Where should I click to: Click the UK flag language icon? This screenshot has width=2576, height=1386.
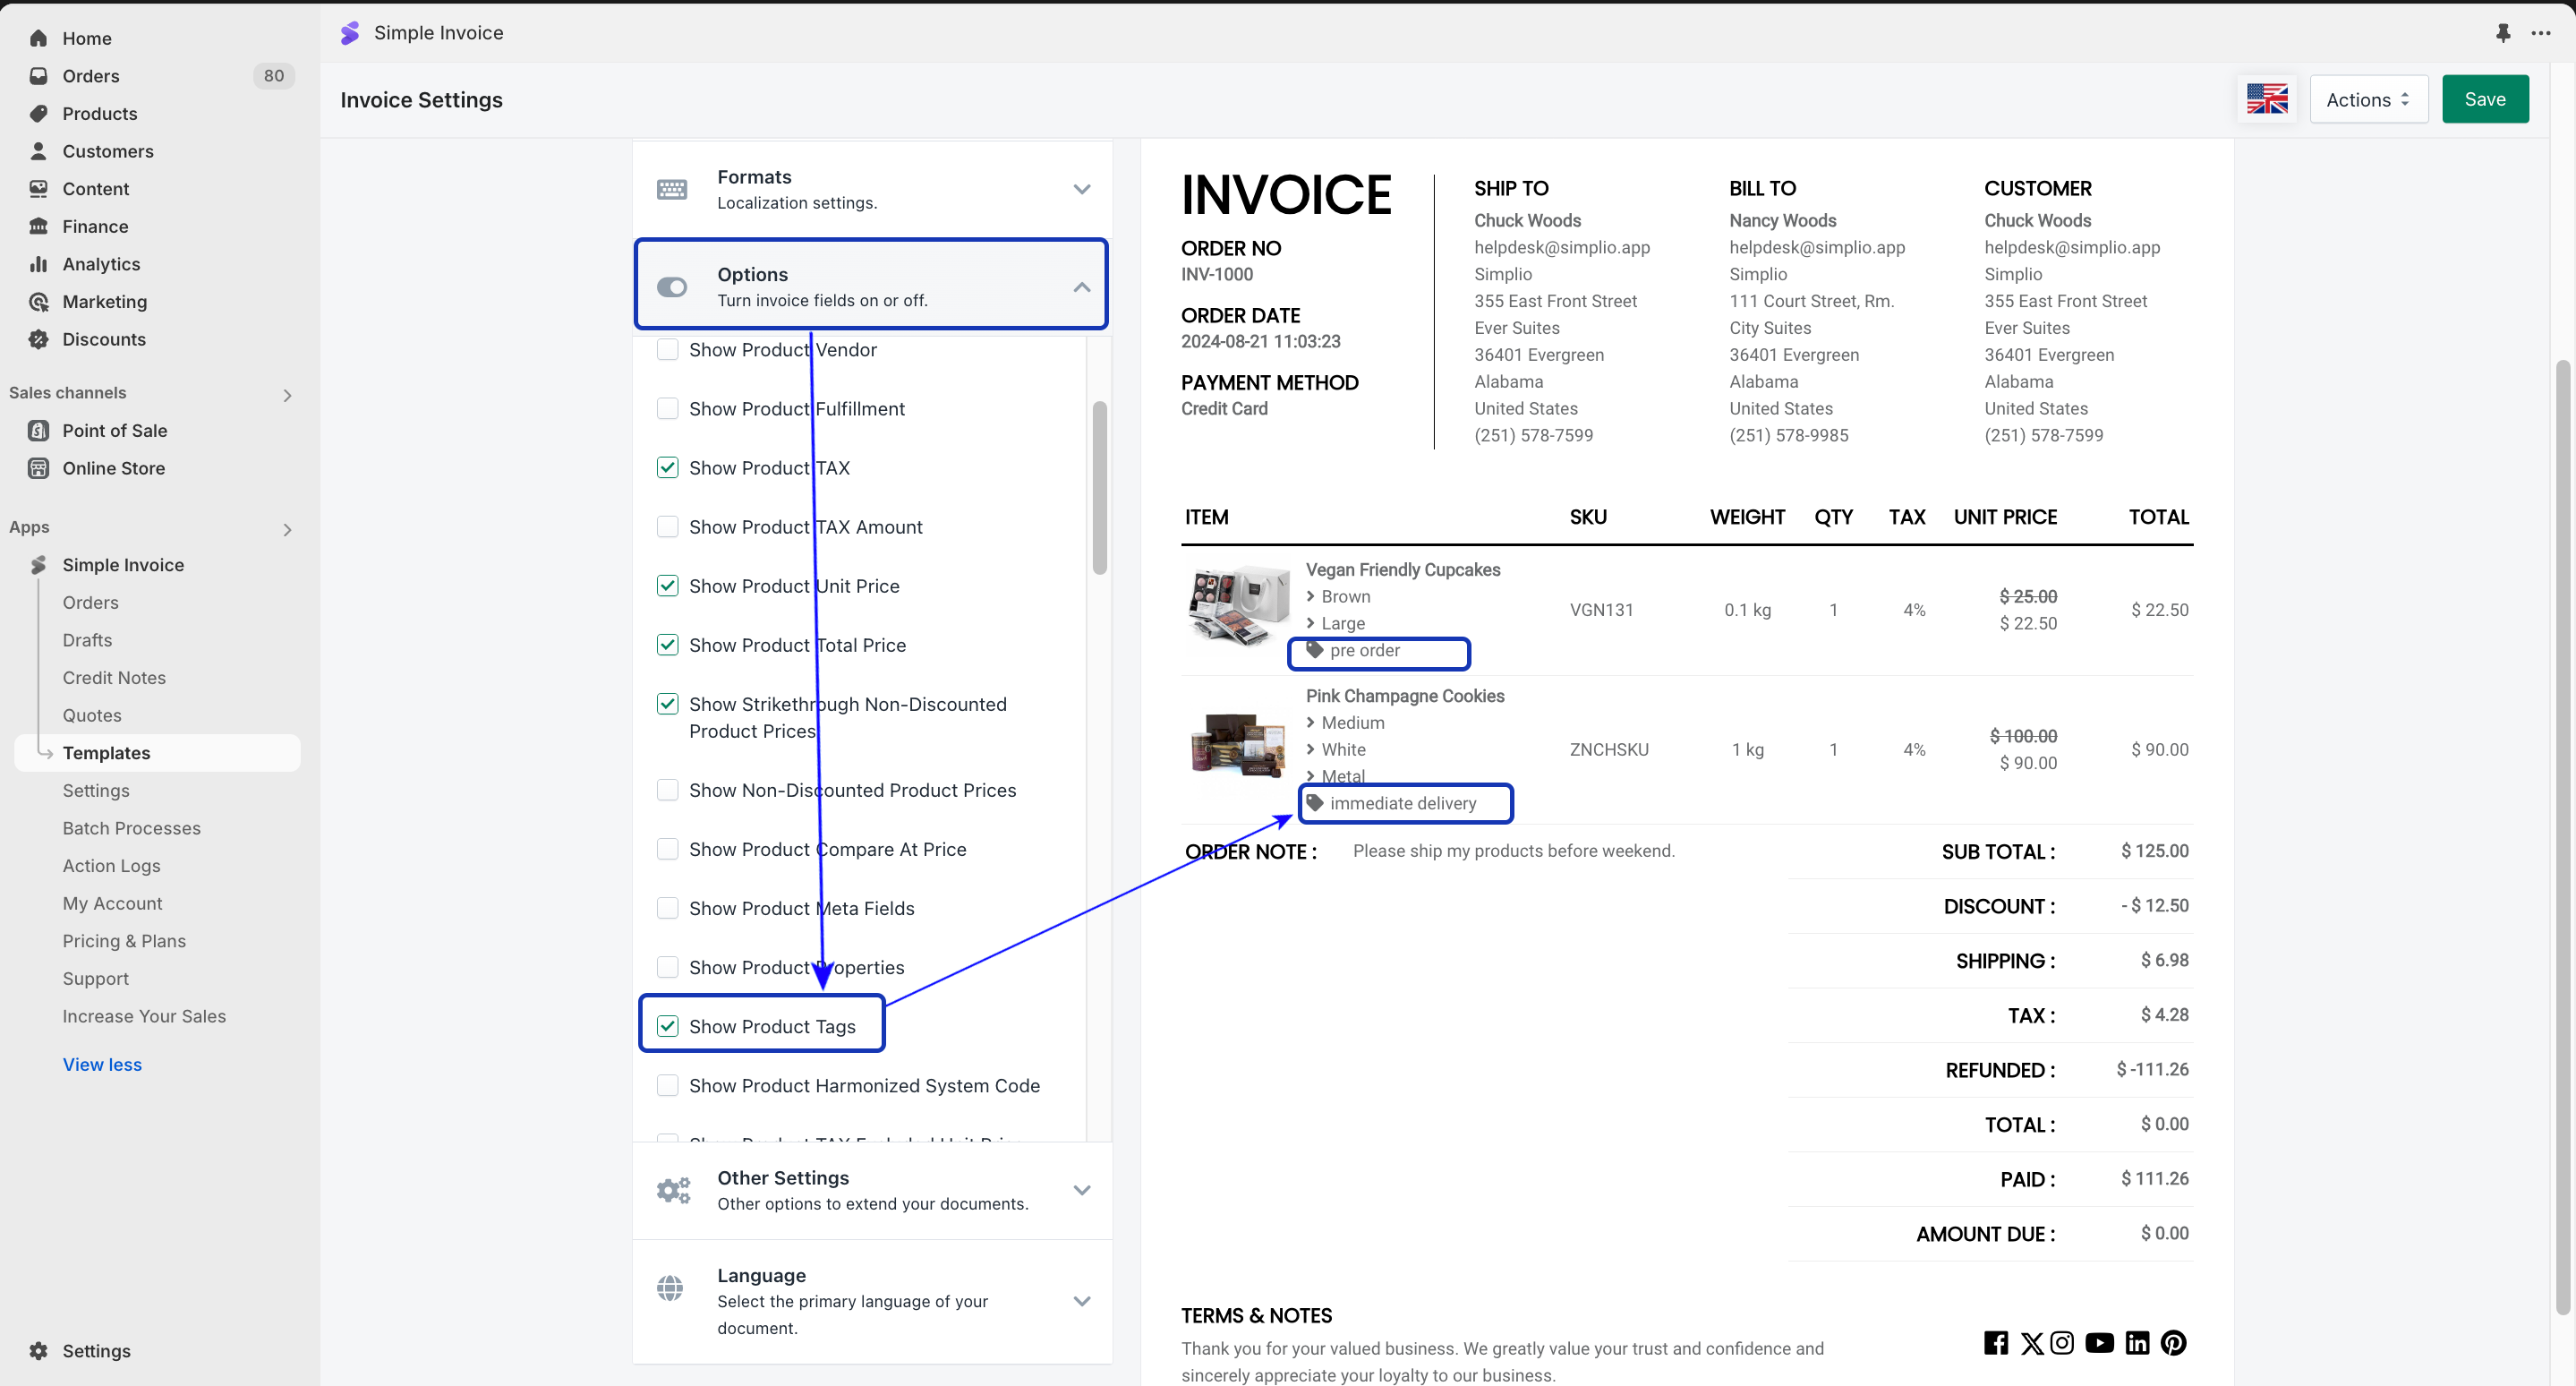pos(2266,99)
